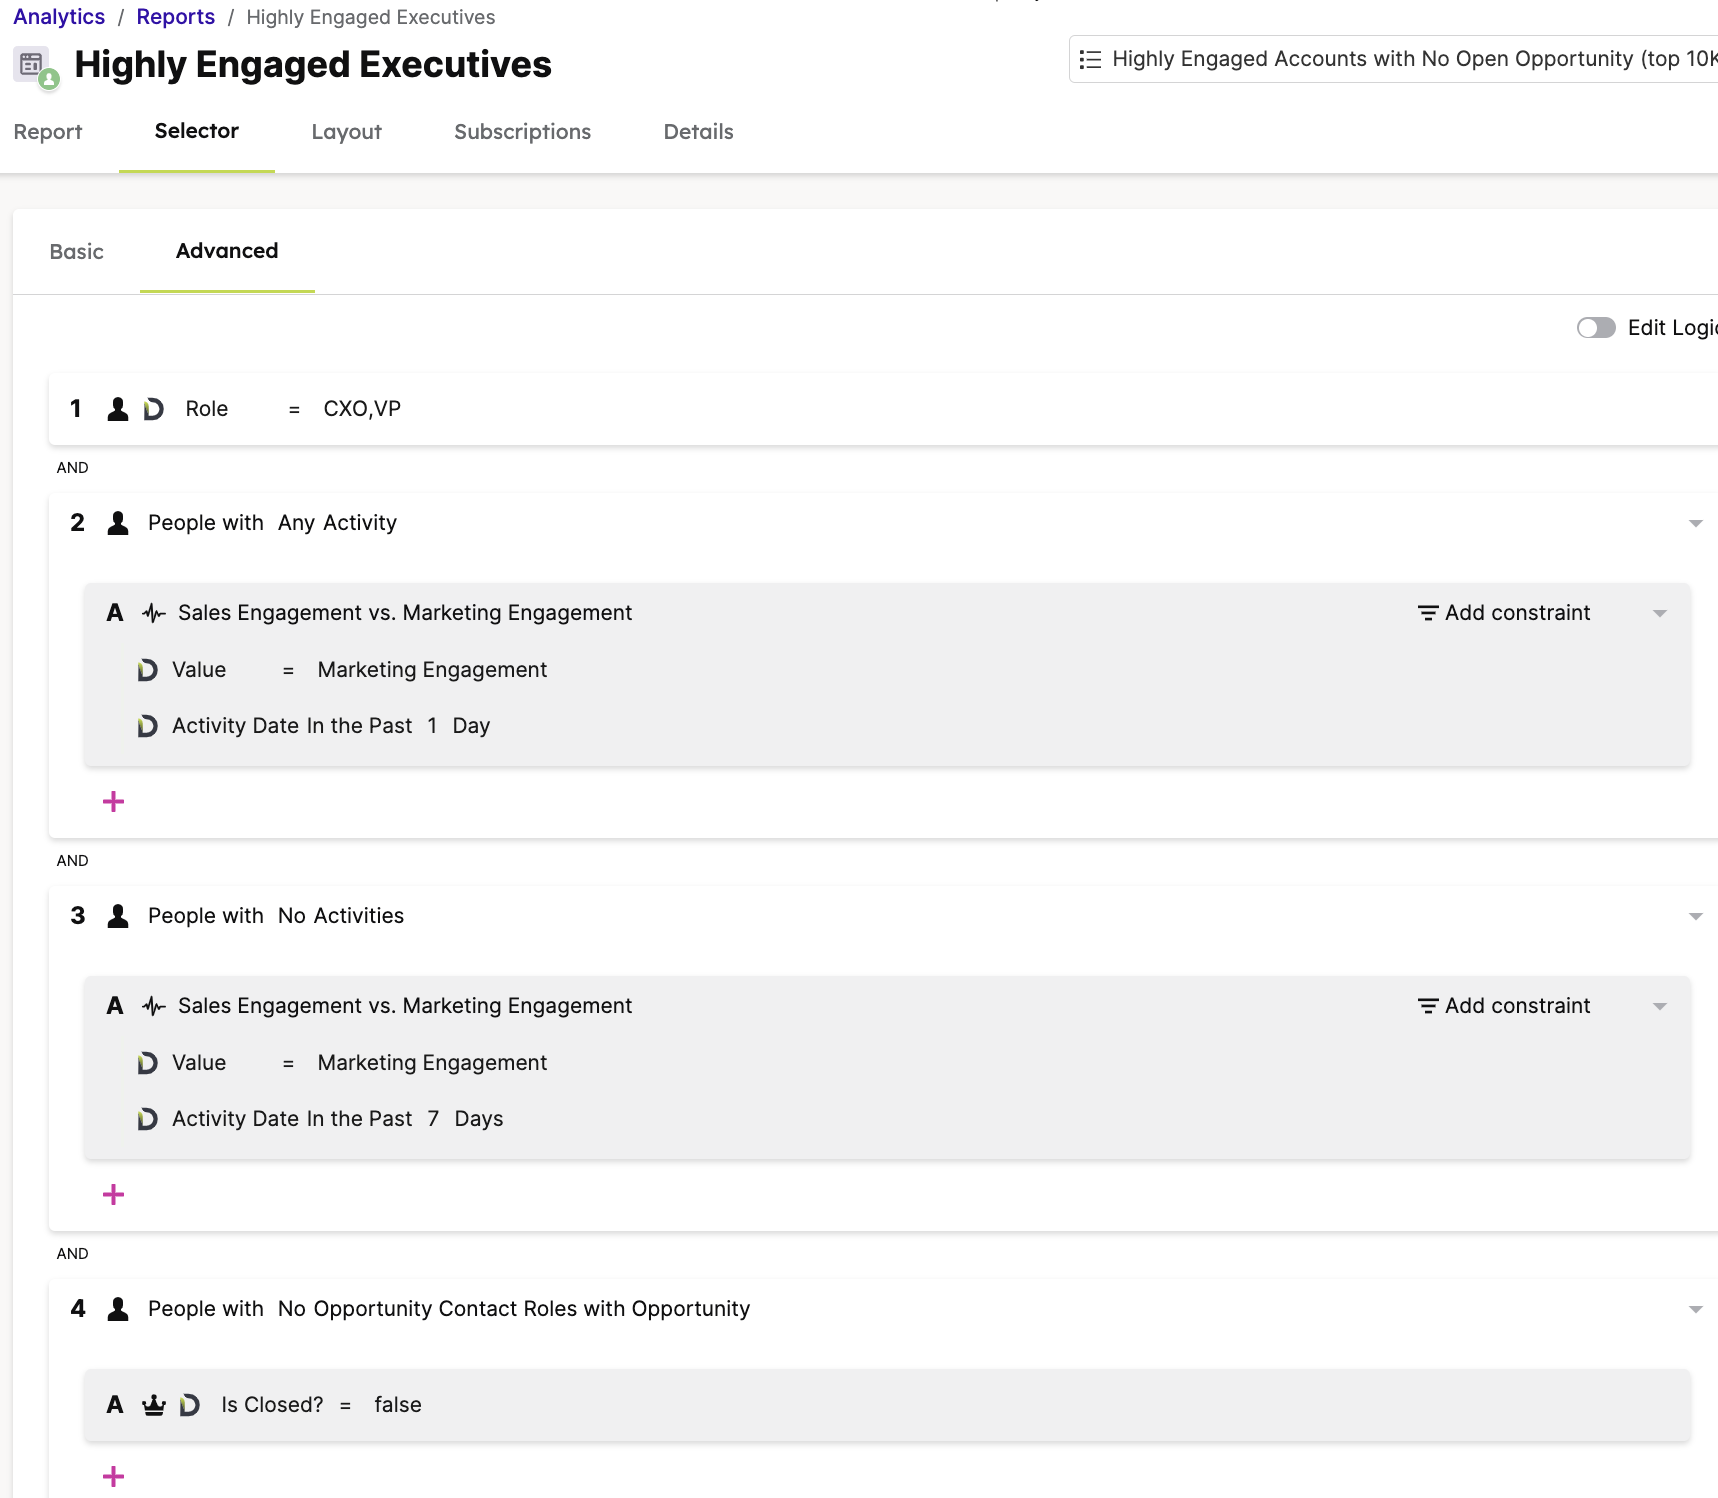Click Marketing Engagement value in filter 2
This screenshot has height=1498, width=1718.
[x=432, y=670]
